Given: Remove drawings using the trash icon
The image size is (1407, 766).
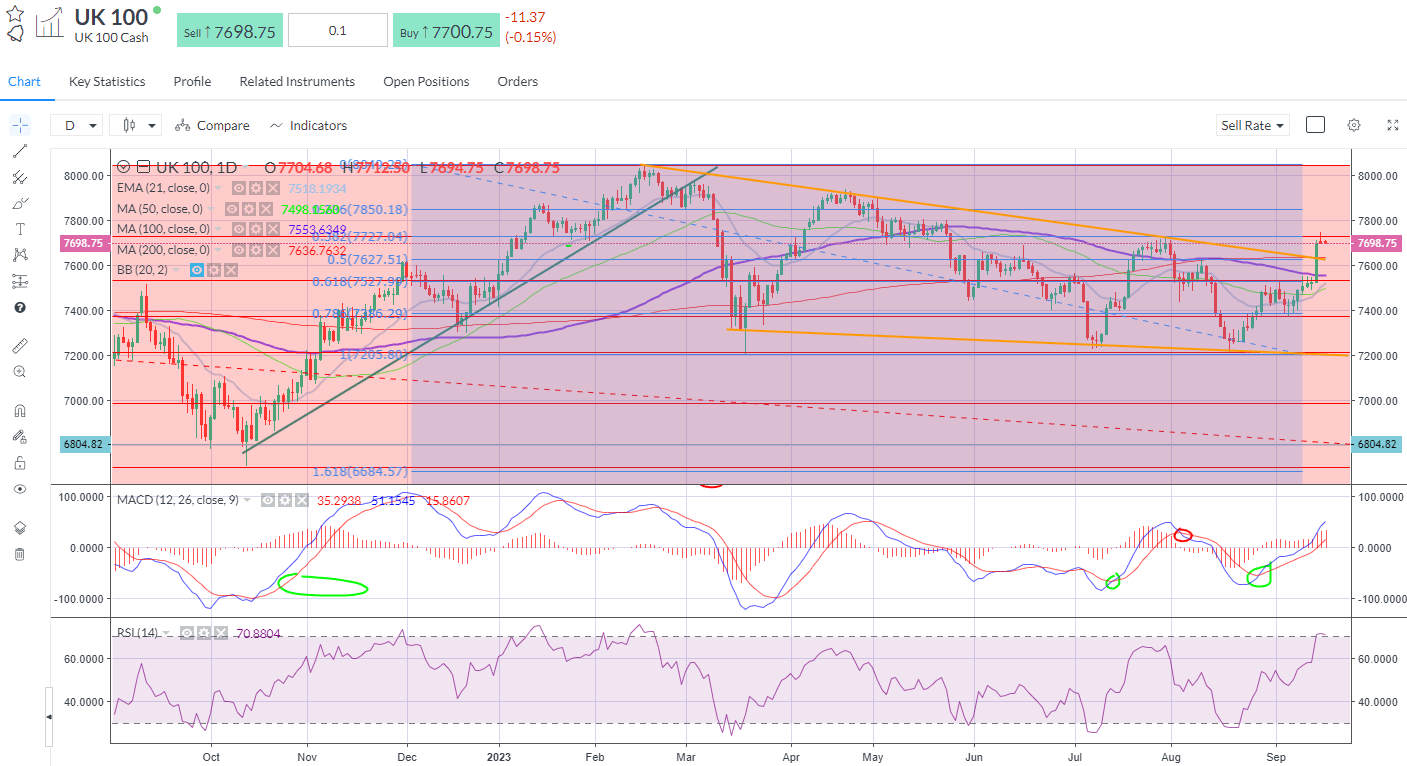Looking at the screenshot, I should [20, 554].
